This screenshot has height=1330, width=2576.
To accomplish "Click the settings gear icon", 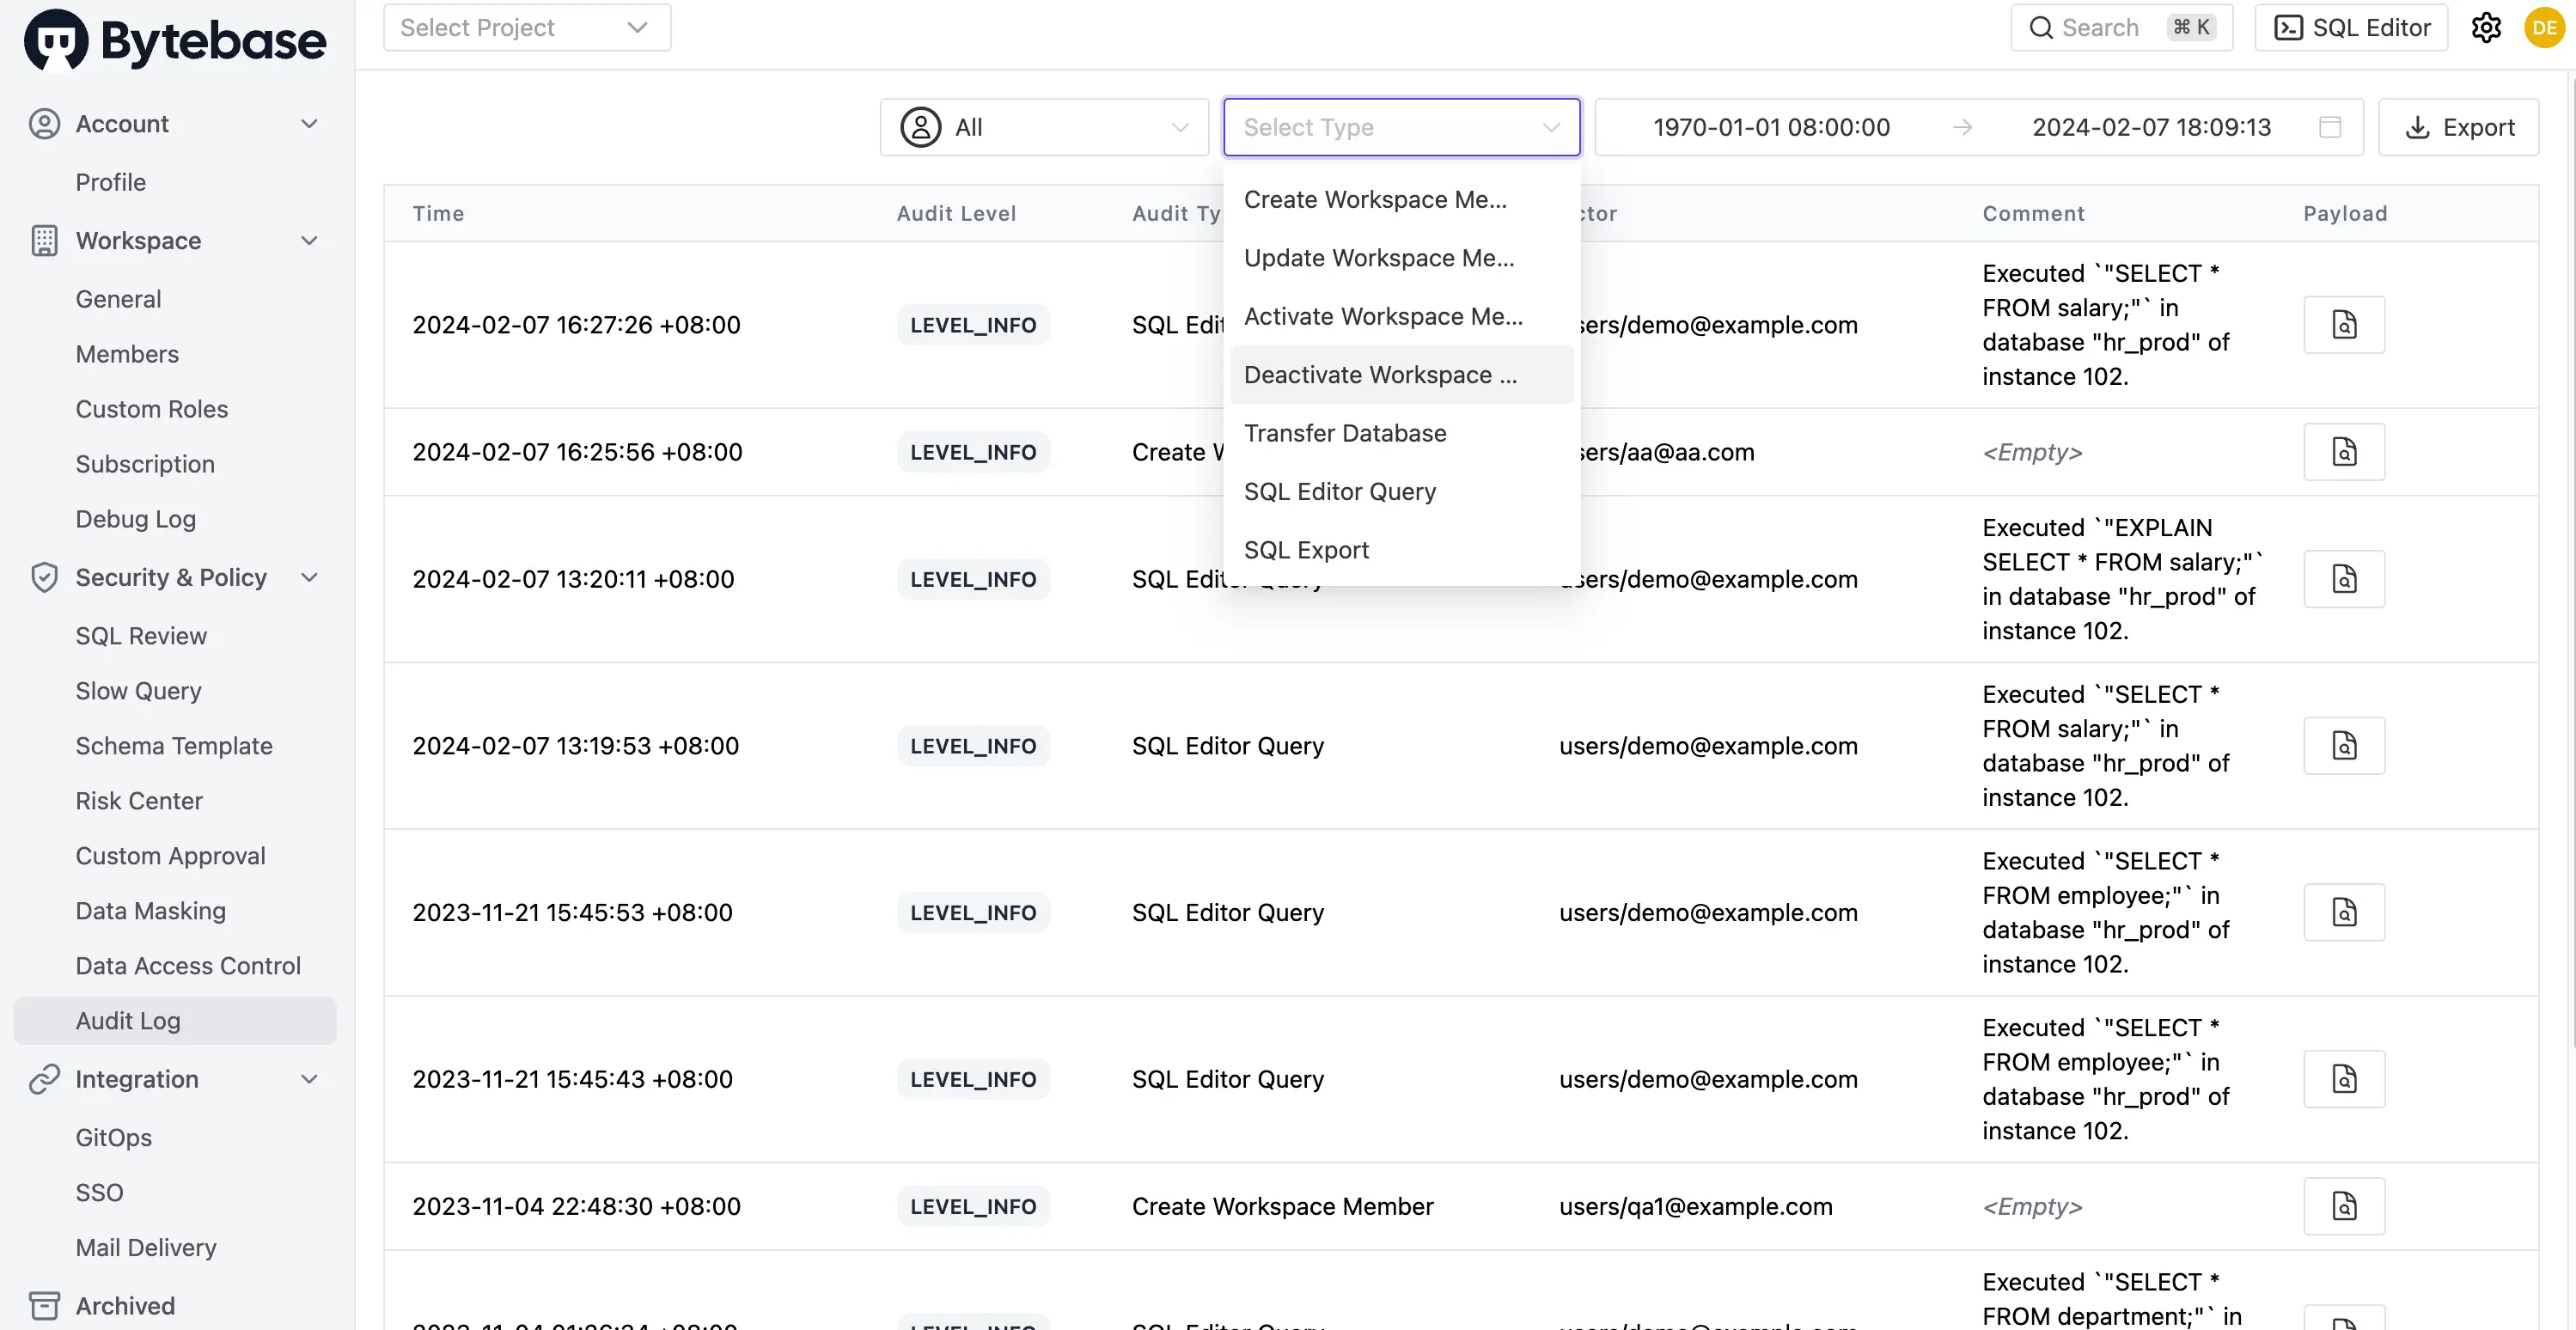I will pyautogui.click(x=2485, y=28).
